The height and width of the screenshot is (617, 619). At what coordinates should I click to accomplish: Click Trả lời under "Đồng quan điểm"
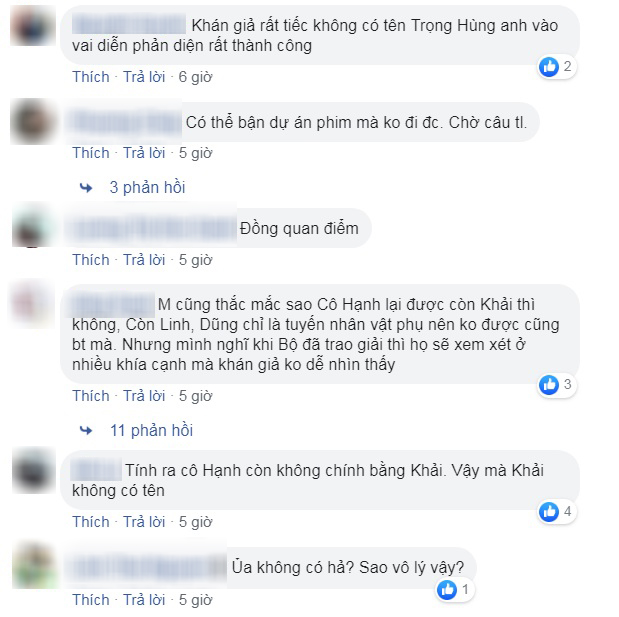[144, 260]
